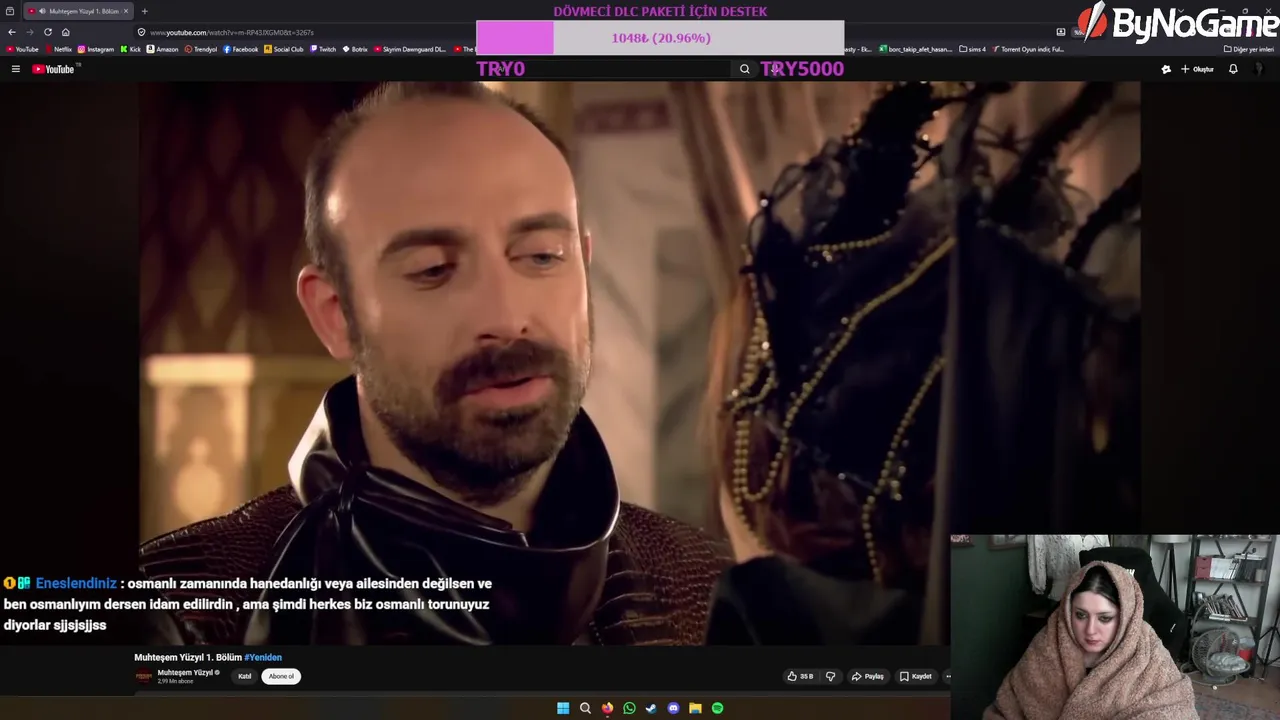Image resolution: width=1280 pixels, height=720 pixels.
Task: Select the Muhteşem Yüzyıl 1. Bölüm tab
Action: click(x=77, y=11)
